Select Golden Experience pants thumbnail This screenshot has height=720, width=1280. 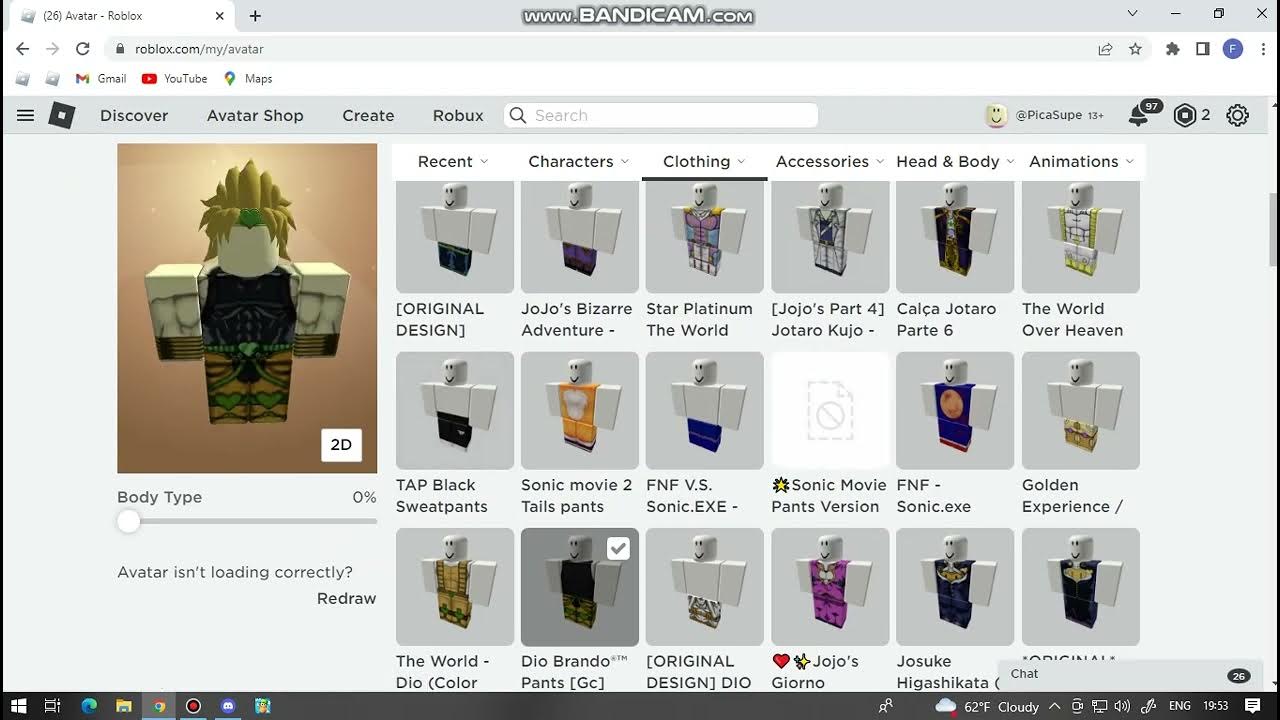point(1081,410)
